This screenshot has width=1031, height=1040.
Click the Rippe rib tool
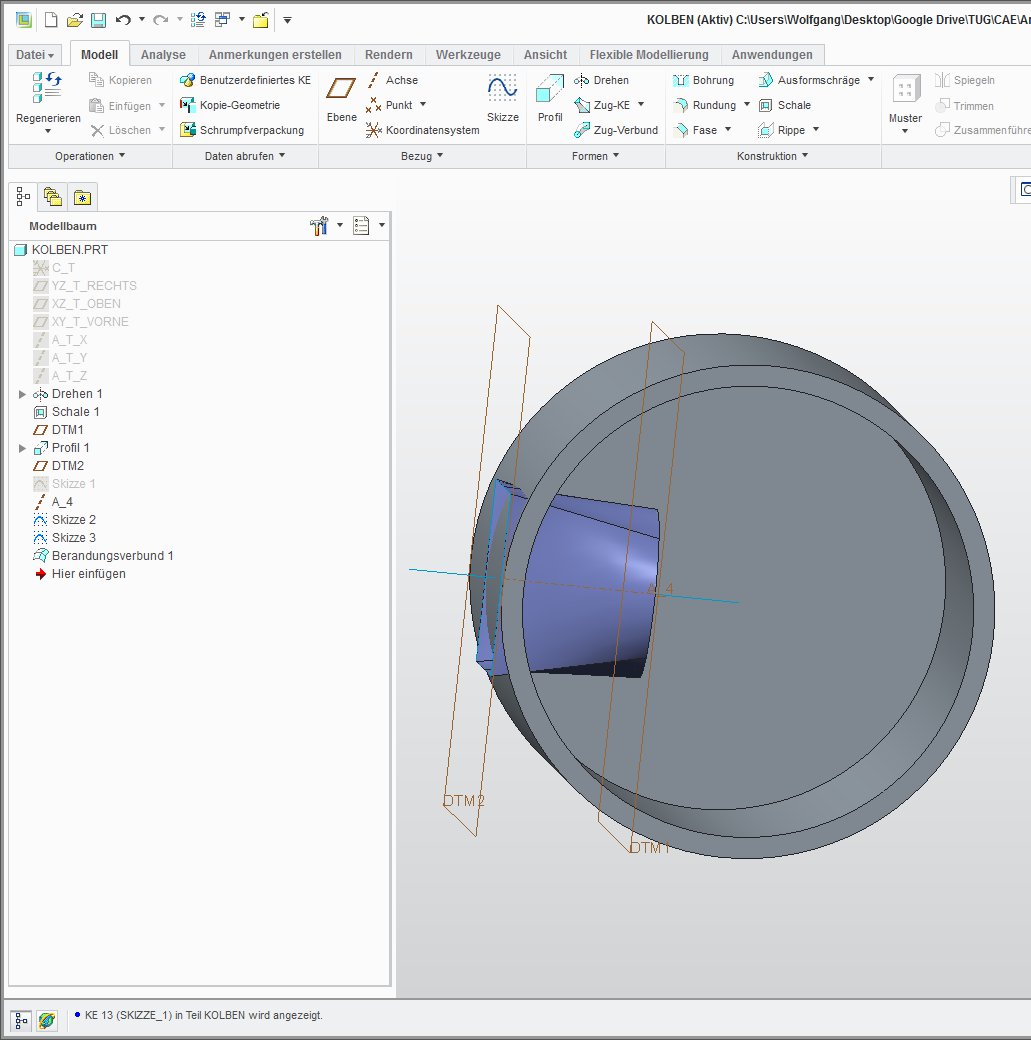click(782, 130)
